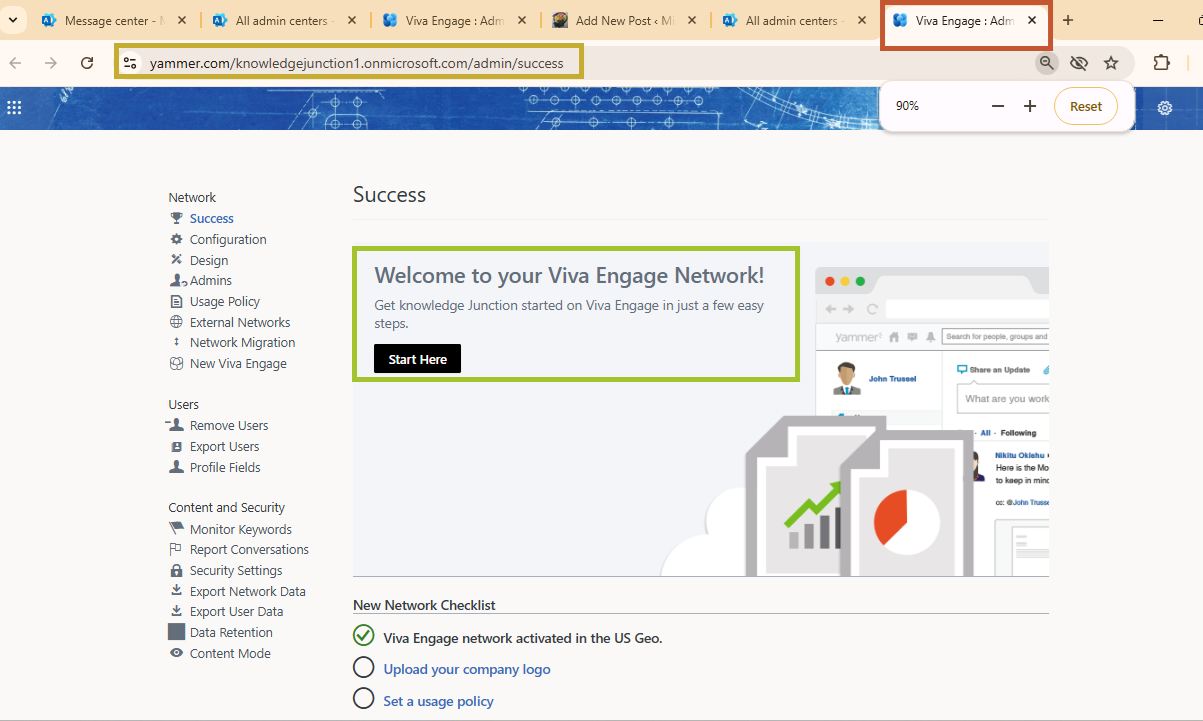Close the Message center tab
The width and height of the screenshot is (1203, 721).
(182, 20)
